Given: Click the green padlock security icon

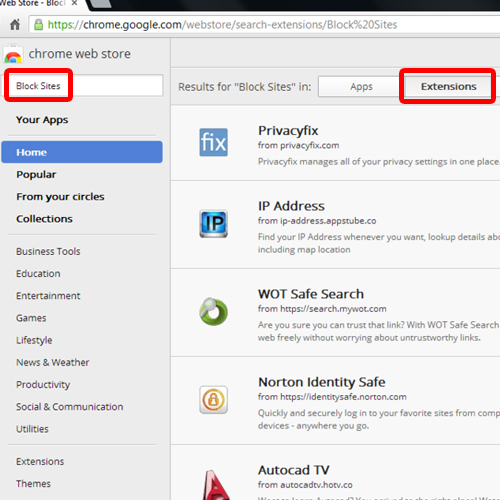Looking at the screenshot, I should tap(39, 25).
